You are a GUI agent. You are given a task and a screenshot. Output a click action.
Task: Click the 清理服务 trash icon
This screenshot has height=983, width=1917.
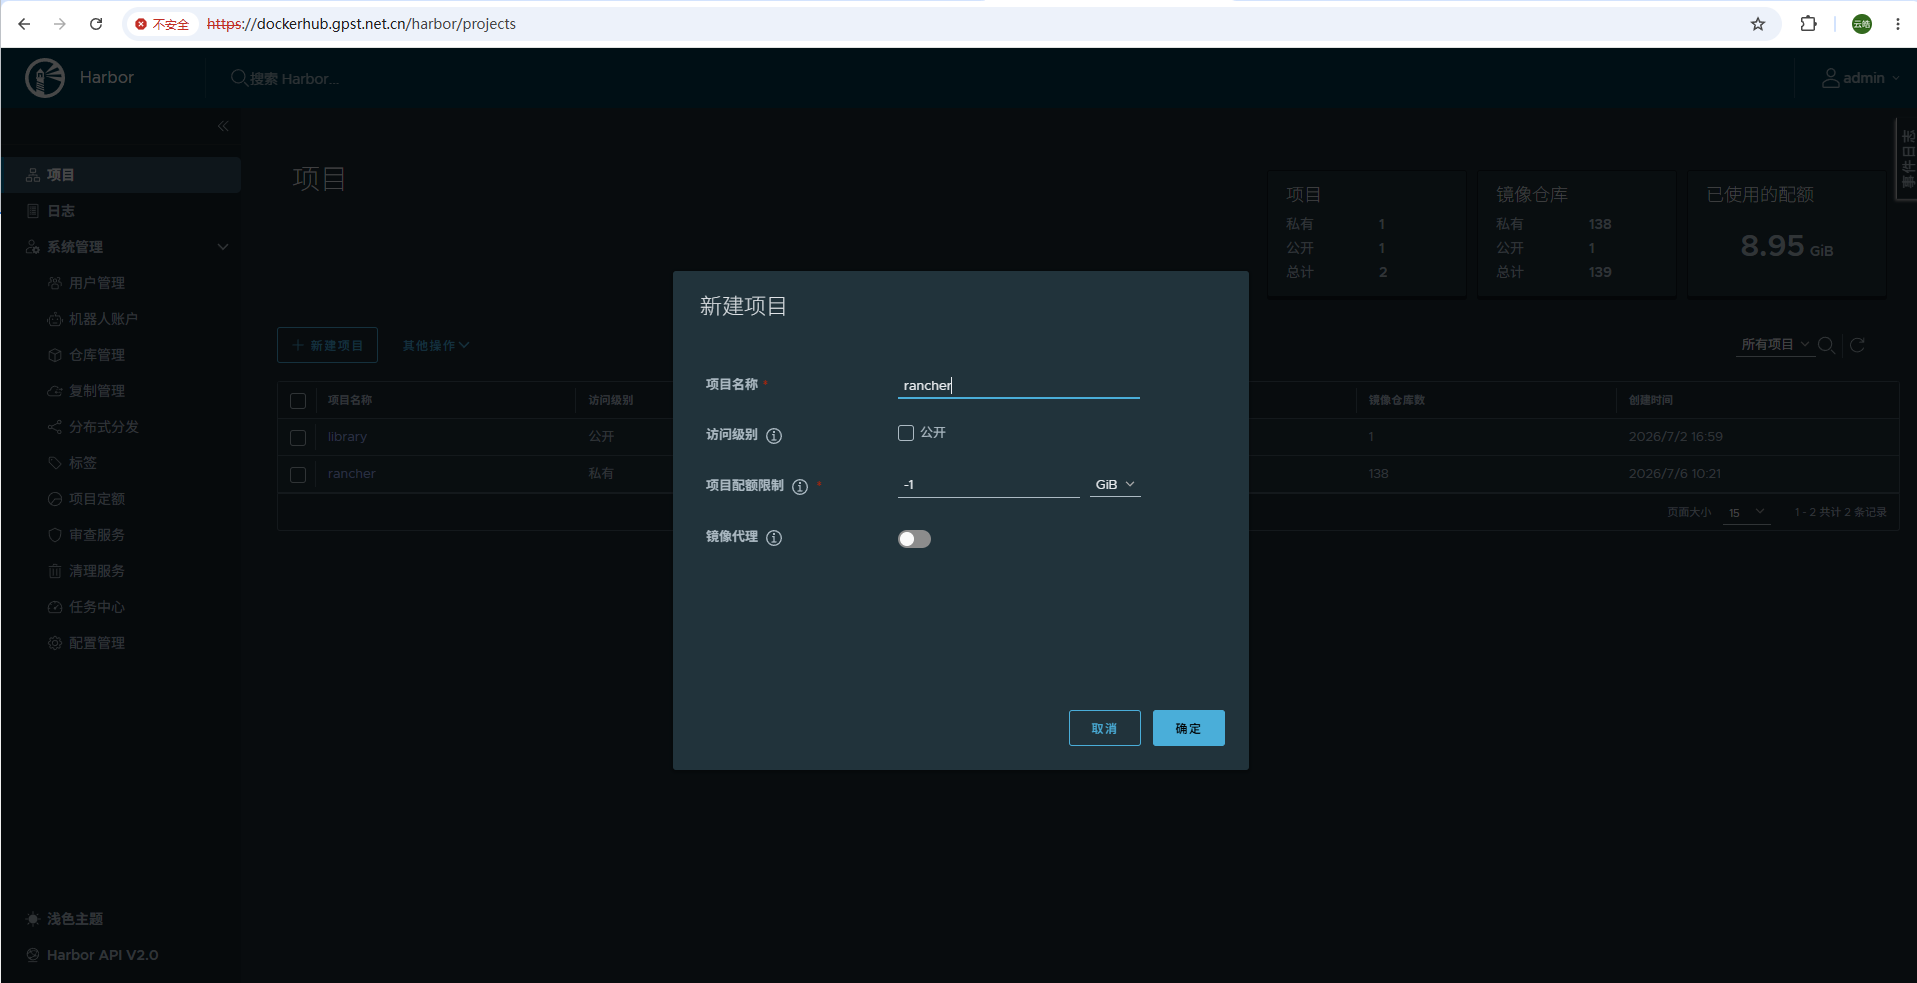(x=55, y=571)
